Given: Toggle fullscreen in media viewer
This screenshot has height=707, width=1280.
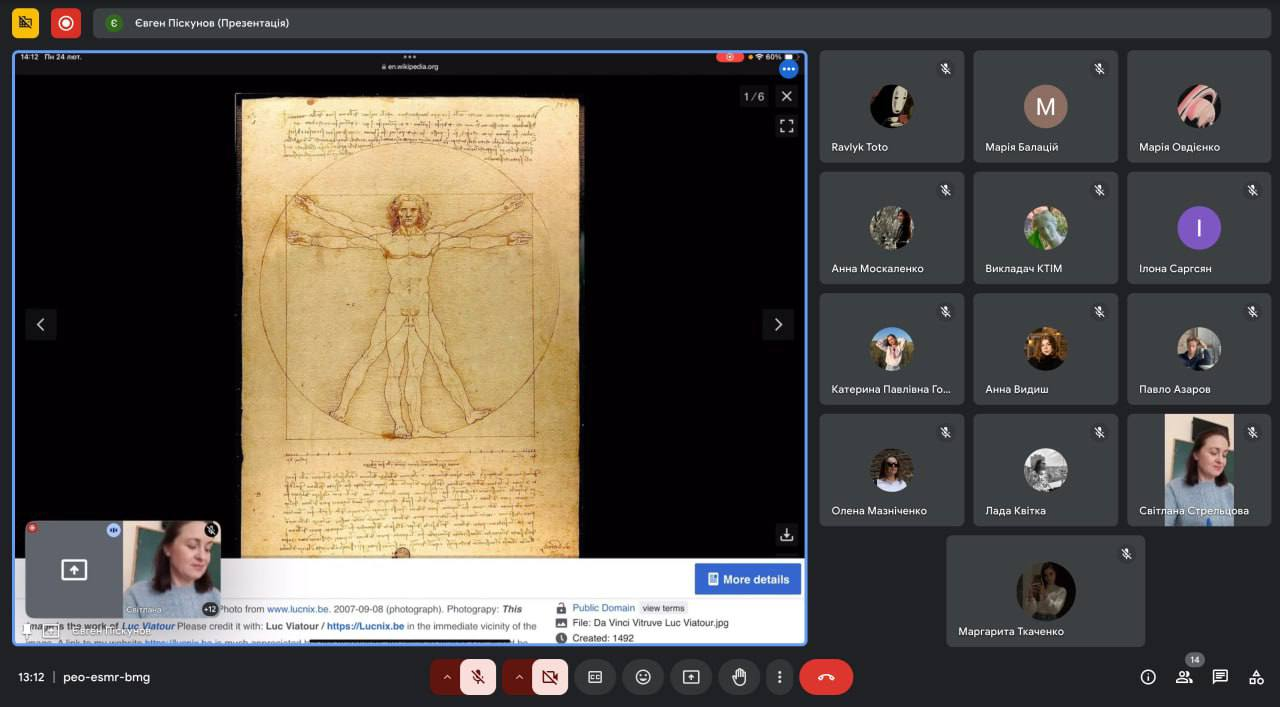Looking at the screenshot, I should pyautogui.click(x=786, y=126).
